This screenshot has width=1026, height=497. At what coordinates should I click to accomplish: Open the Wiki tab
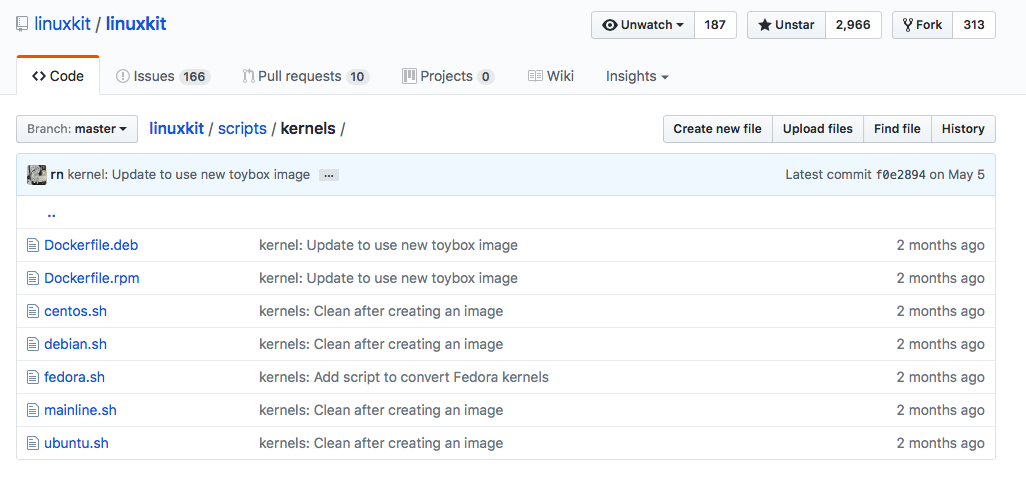(551, 77)
